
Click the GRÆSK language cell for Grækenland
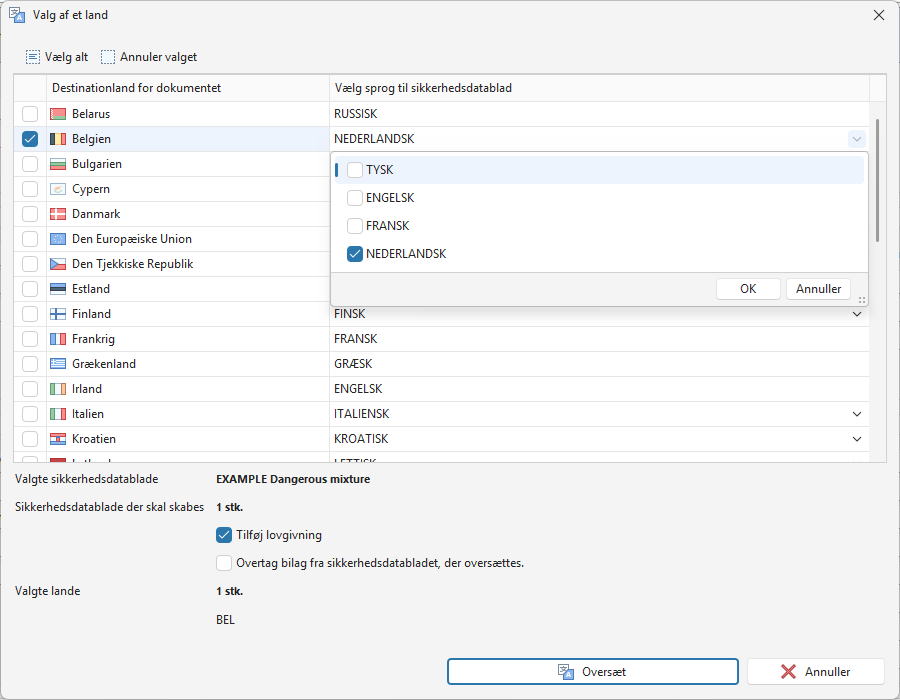point(599,364)
